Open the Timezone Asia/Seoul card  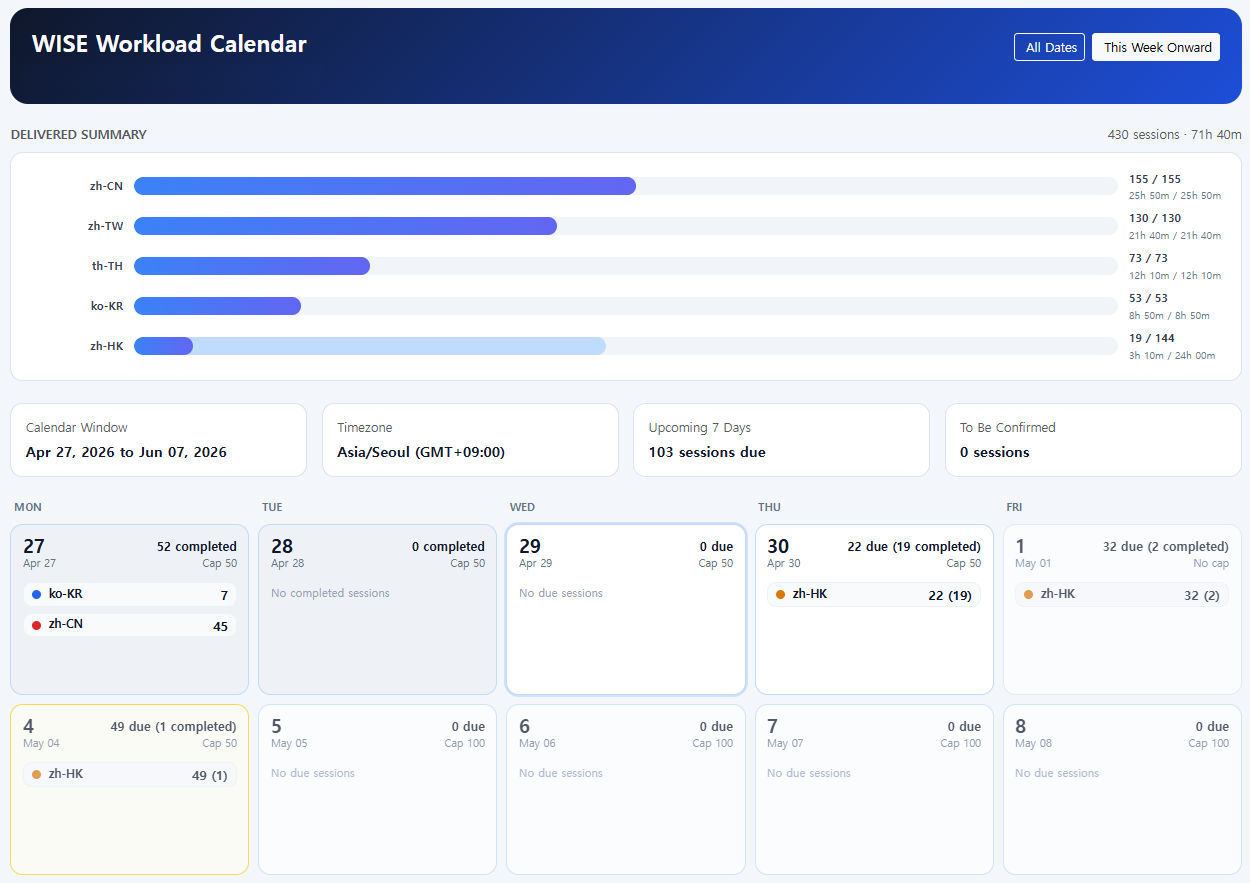pos(470,440)
